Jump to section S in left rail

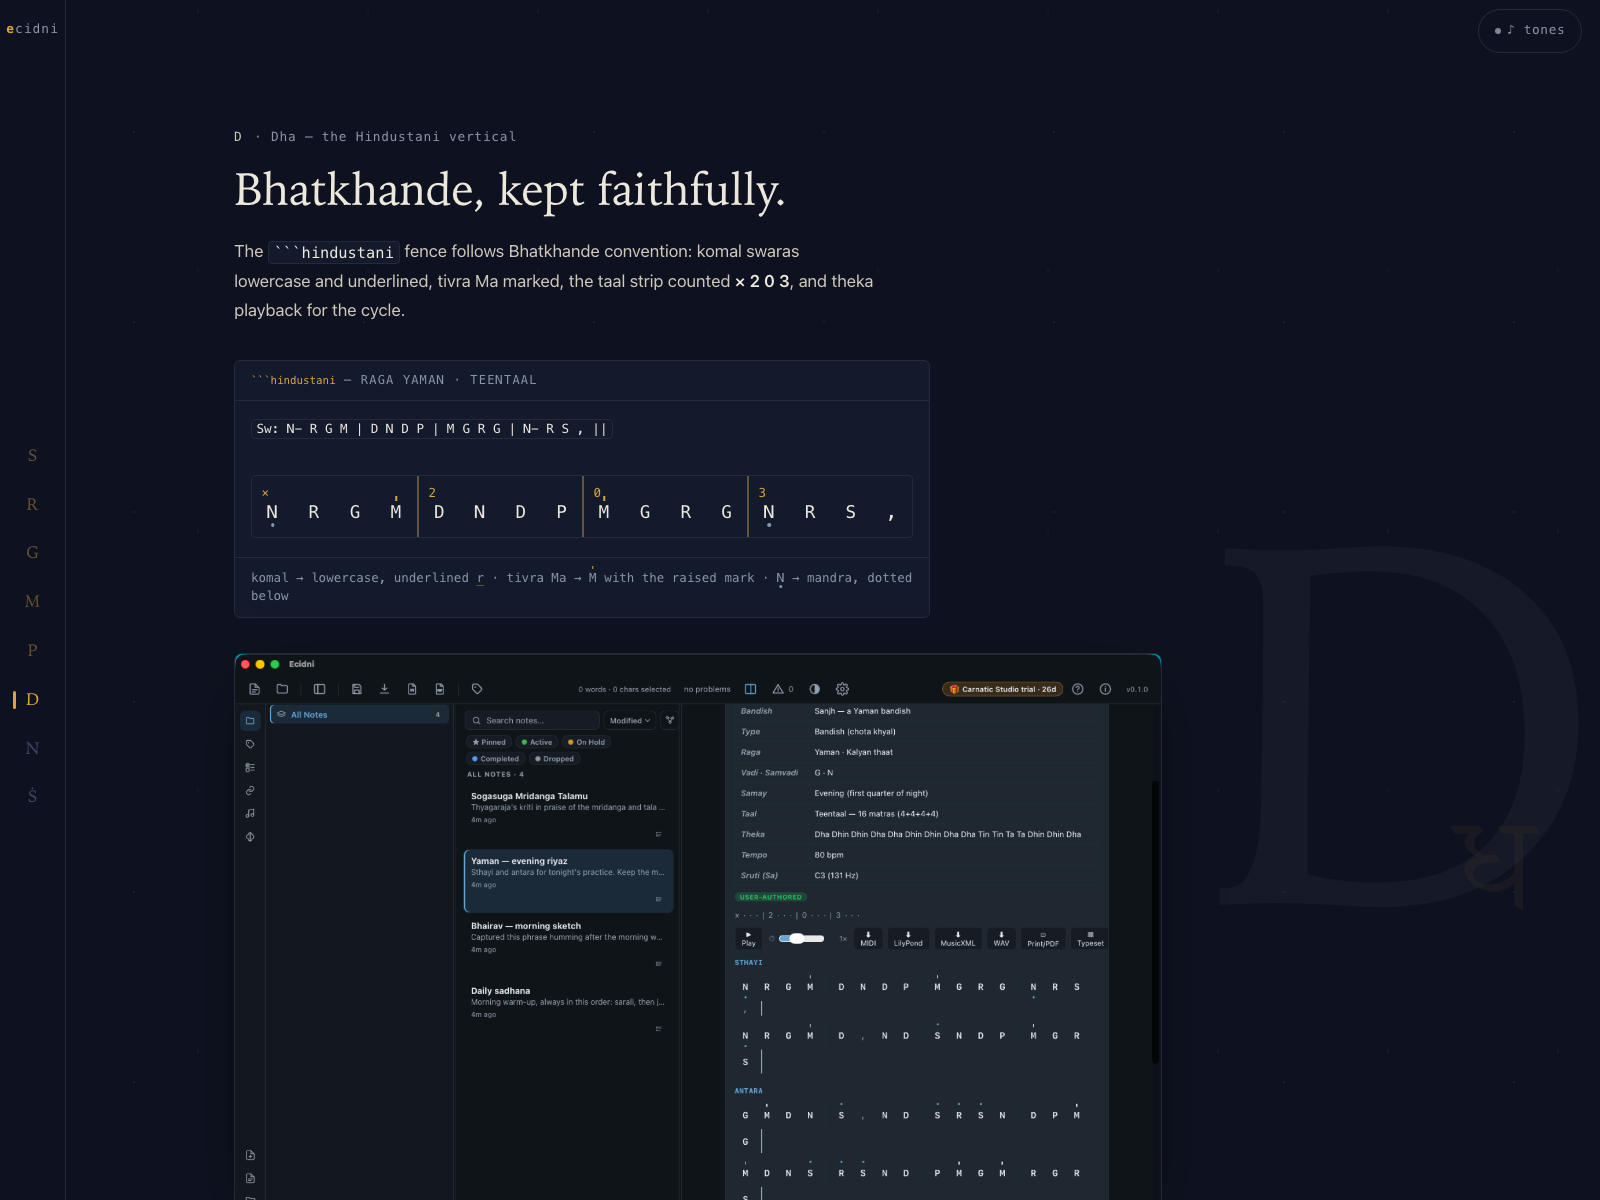32,456
